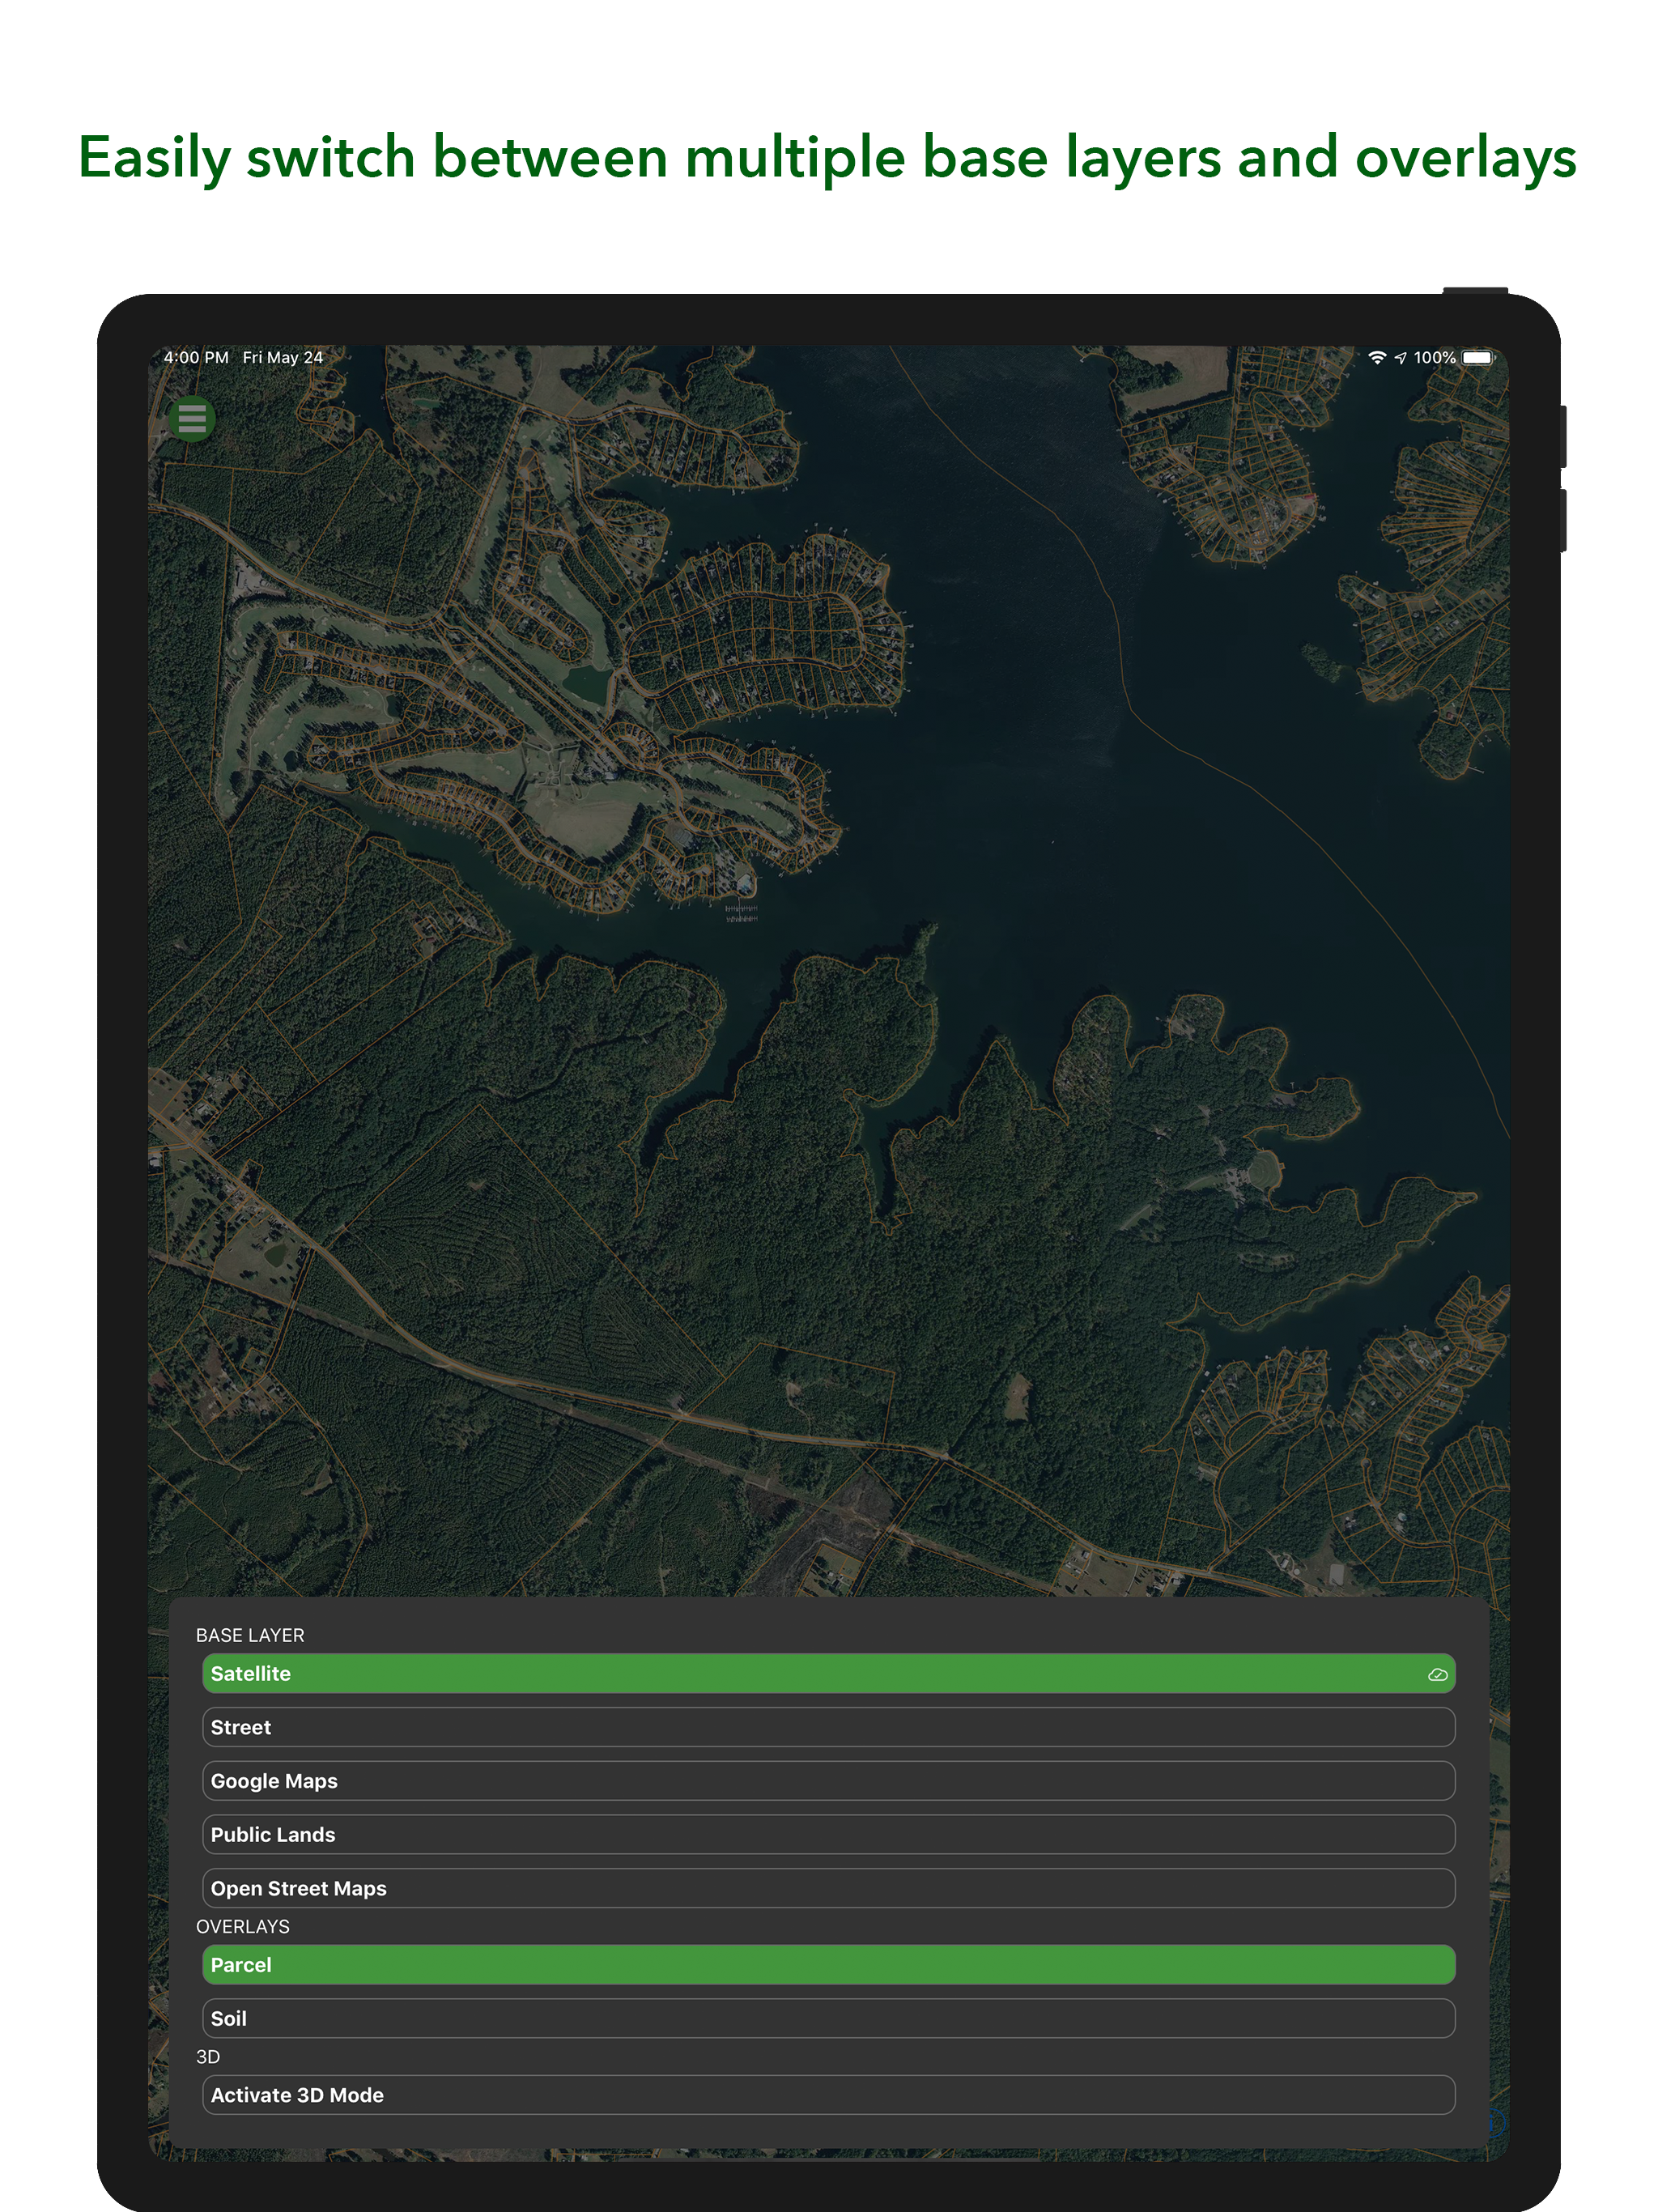Image resolution: width=1658 pixels, height=2212 pixels.
Task: Tap the cloud download icon on Satellite
Action: tap(1437, 1674)
